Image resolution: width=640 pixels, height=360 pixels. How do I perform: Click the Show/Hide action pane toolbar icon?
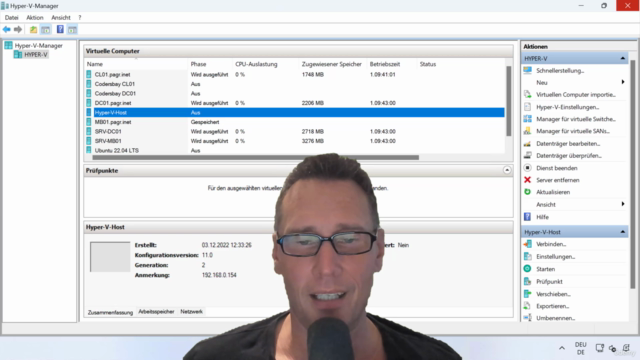[x=72, y=29]
